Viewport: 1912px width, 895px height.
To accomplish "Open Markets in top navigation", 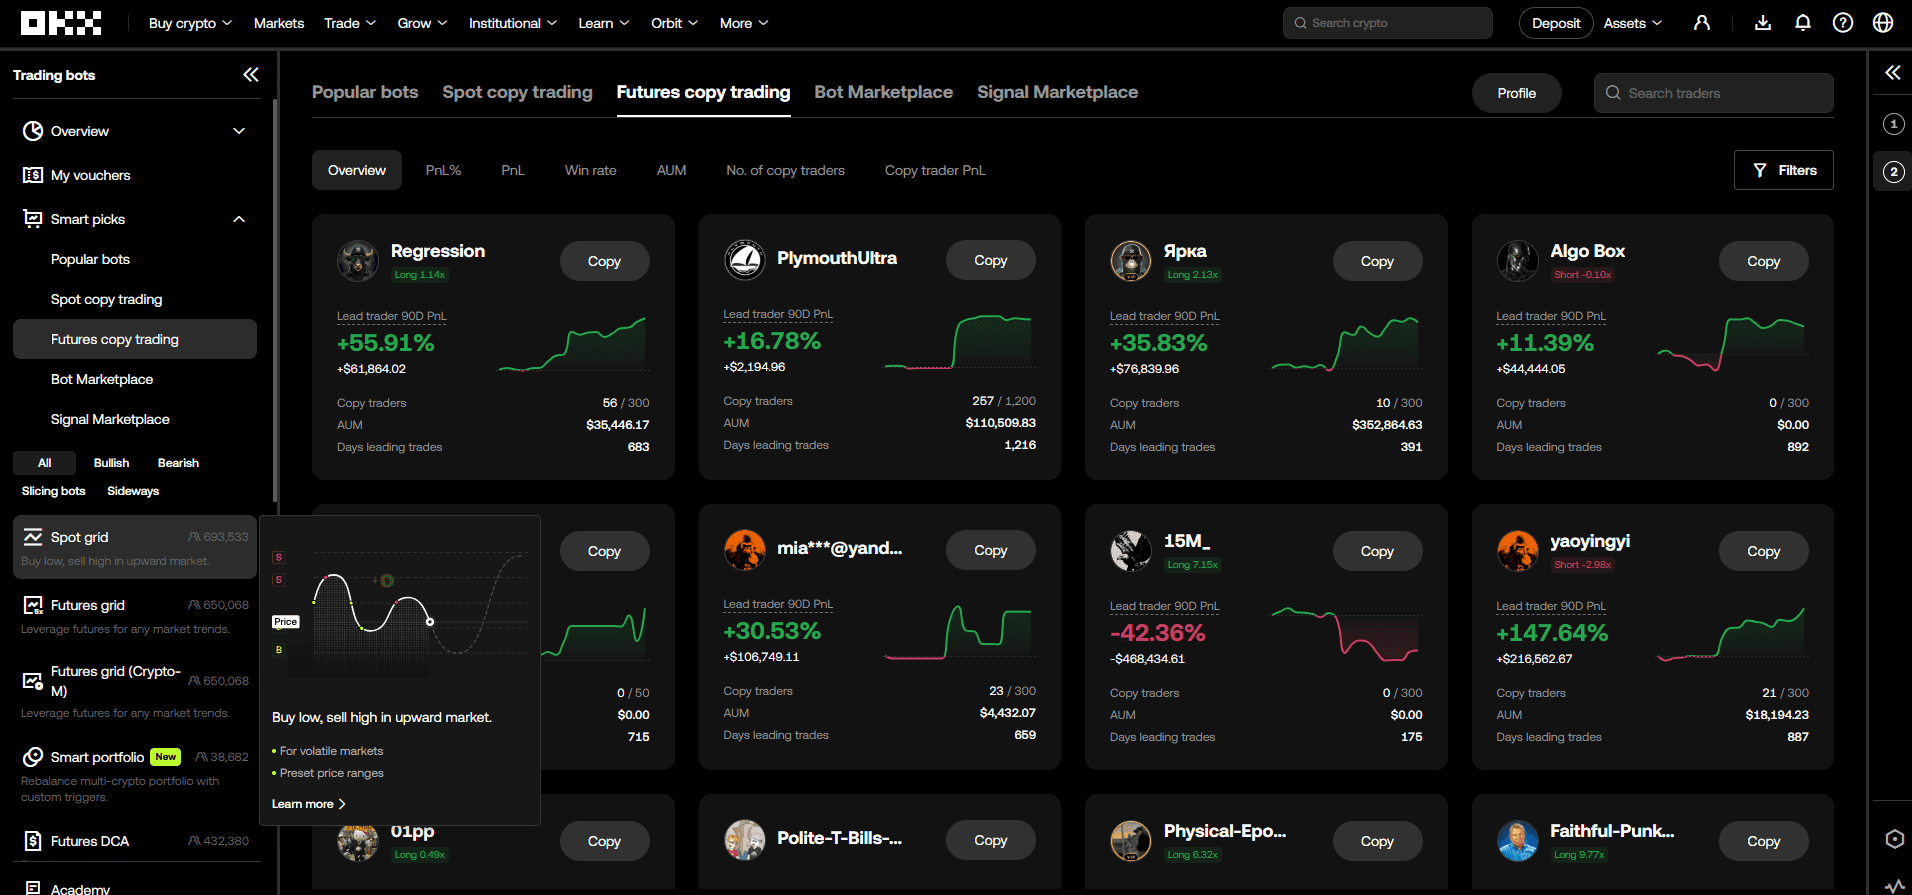I will tap(279, 23).
